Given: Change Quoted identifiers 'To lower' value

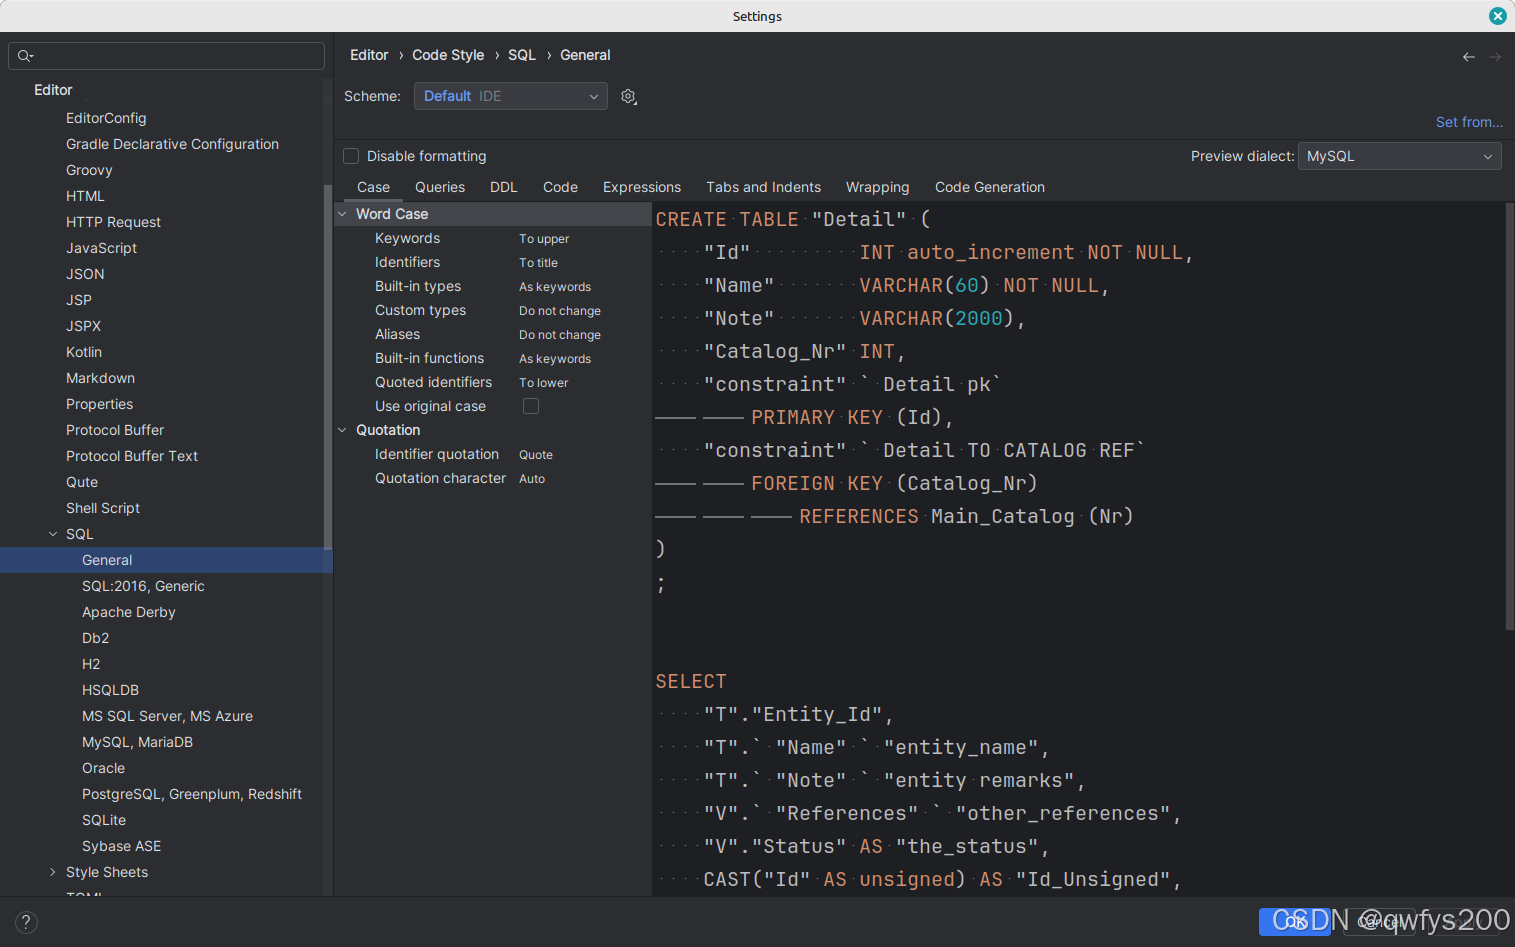Looking at the screenshot, I should [x=543, y=383].
